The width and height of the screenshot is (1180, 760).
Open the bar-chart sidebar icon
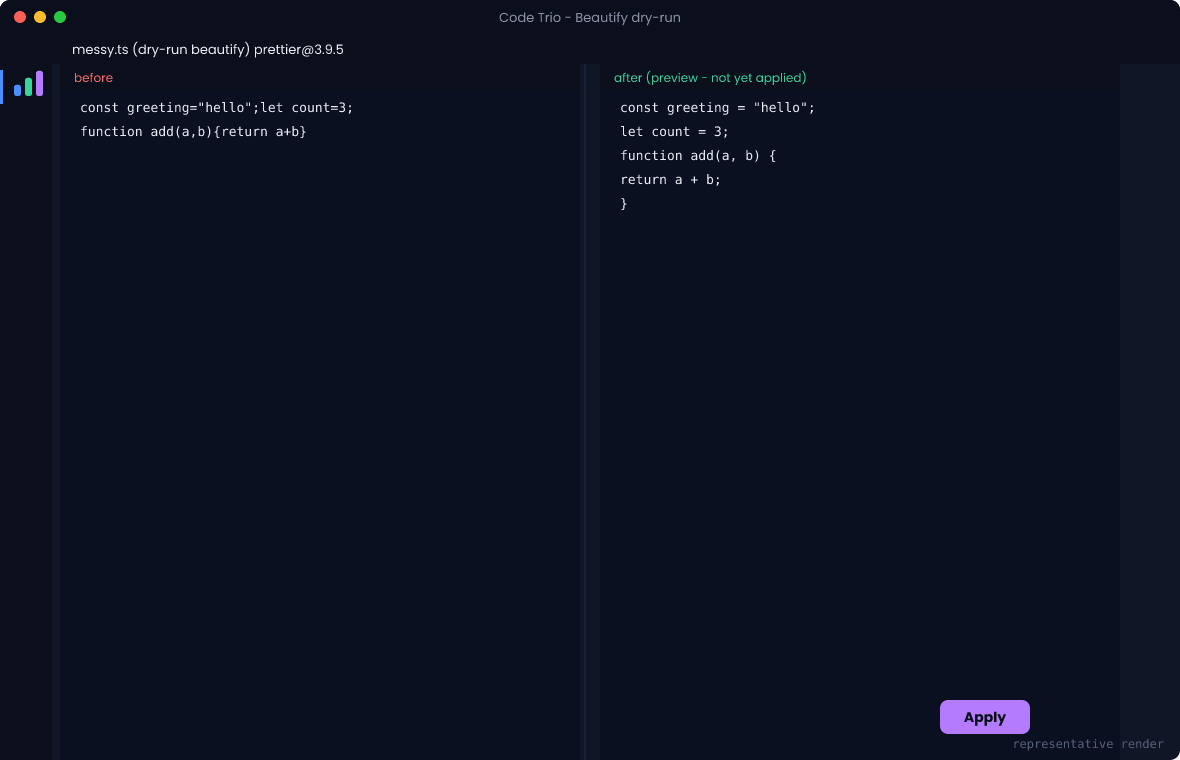point(28,84)
